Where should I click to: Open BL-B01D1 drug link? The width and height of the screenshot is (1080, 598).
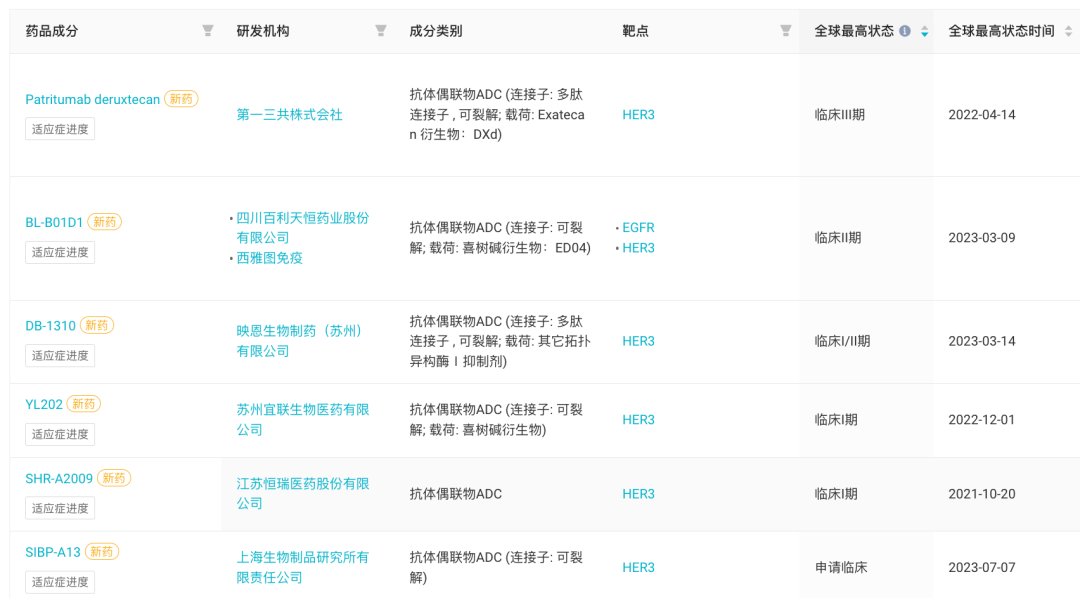(54, 223)
